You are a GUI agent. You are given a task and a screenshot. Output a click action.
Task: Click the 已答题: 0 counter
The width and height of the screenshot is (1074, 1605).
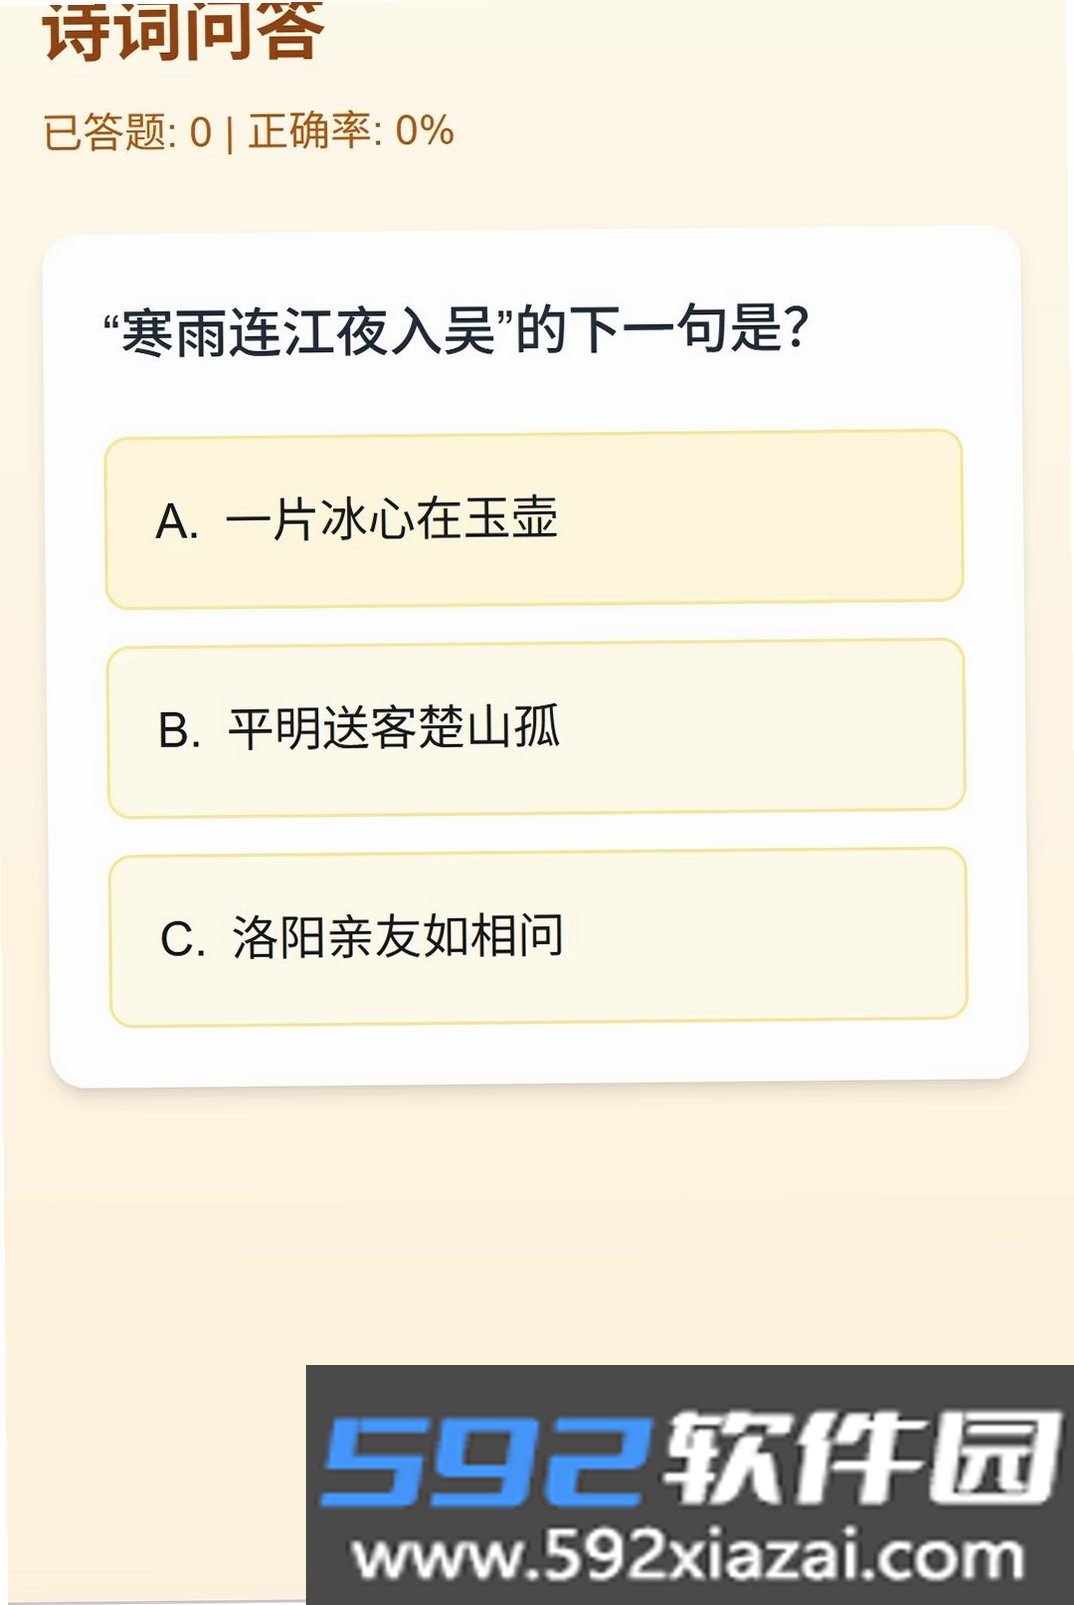tap(127, 132)
